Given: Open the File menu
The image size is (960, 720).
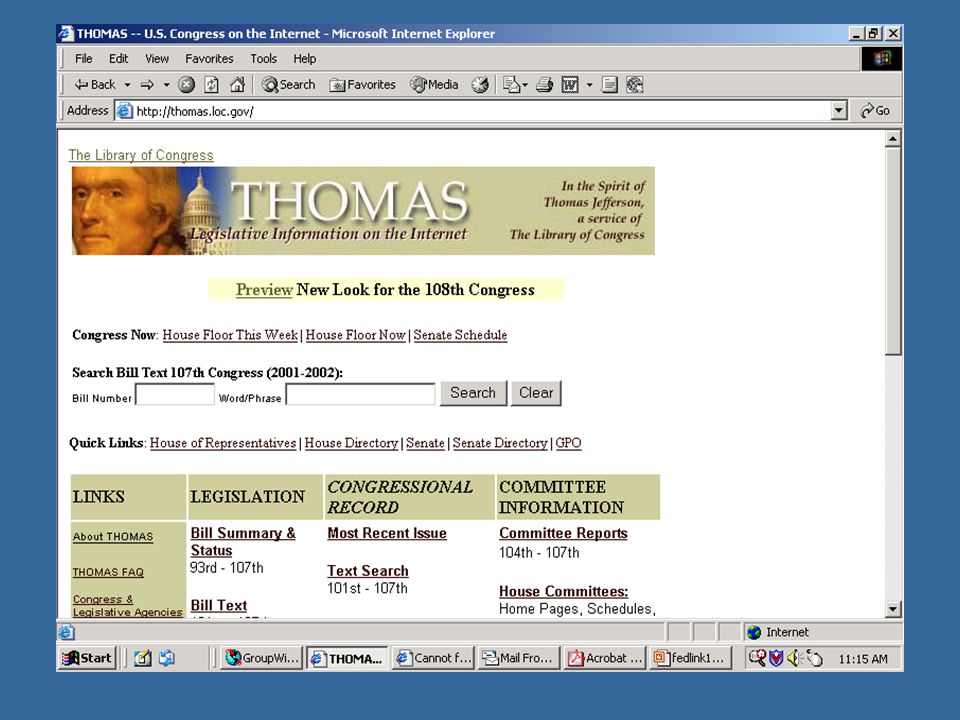Looking at the screenshot, I should [83, 59].
